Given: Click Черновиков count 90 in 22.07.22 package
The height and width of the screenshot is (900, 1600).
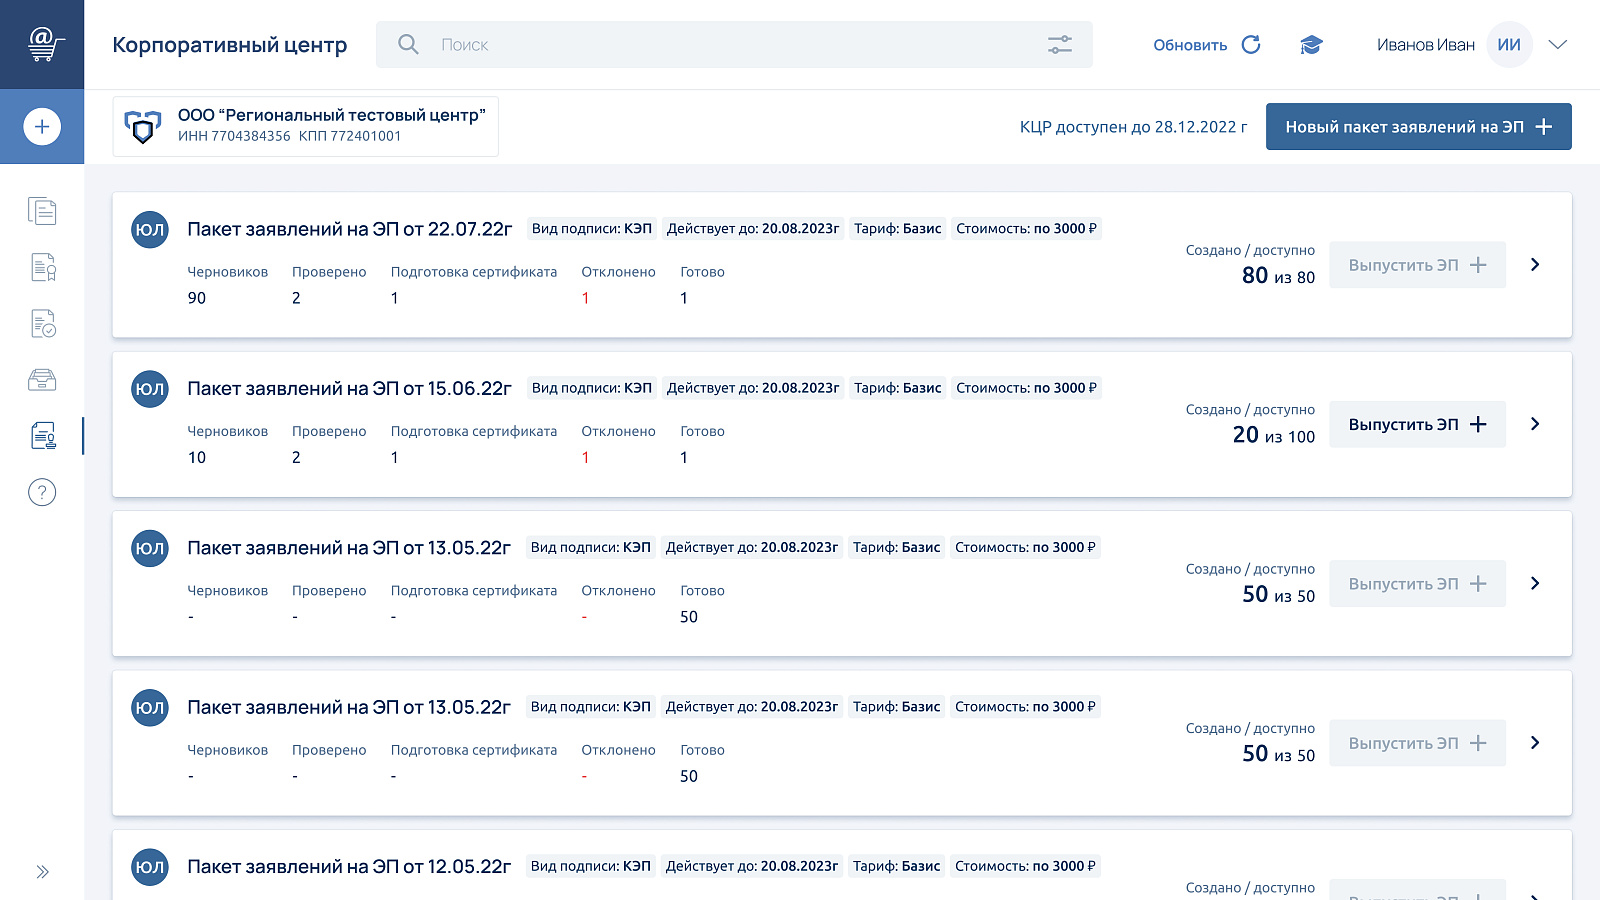Looking at the screenshot, I should [x=197, y=298].
